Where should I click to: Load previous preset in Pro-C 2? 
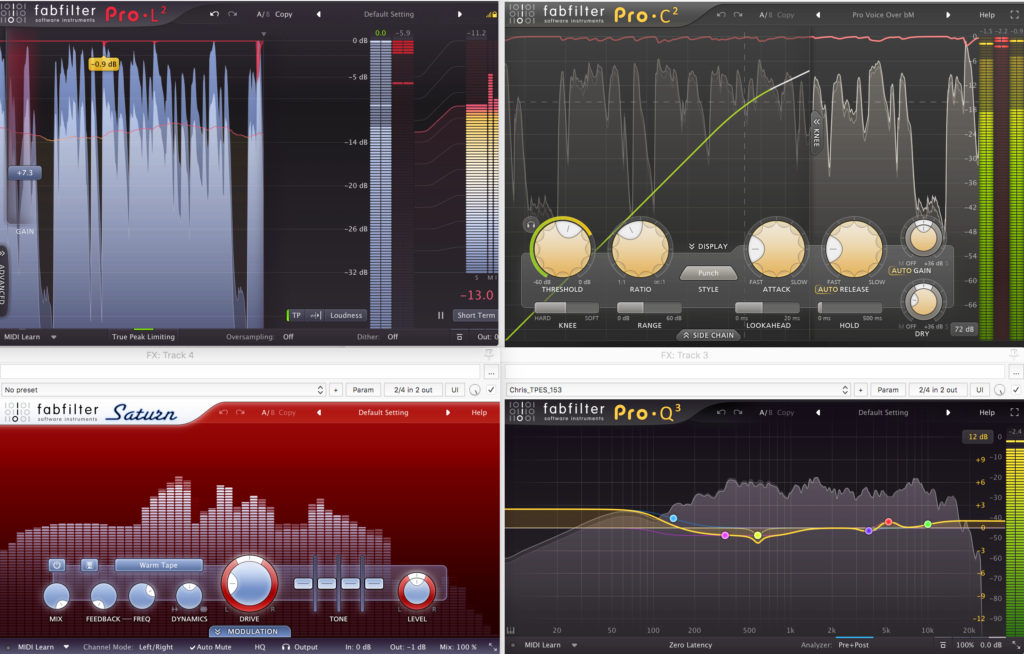[818, 14]
